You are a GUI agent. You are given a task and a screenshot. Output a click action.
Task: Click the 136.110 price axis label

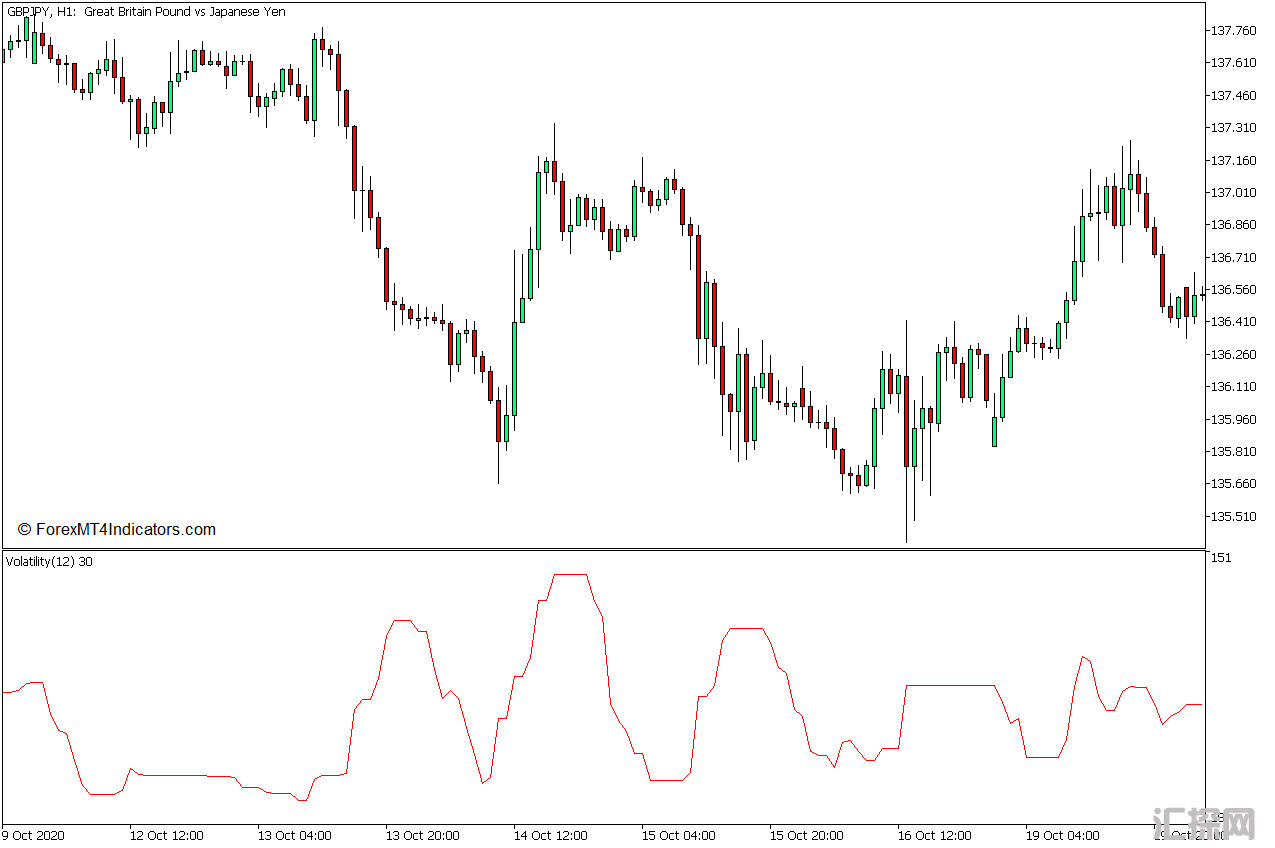1233,387
